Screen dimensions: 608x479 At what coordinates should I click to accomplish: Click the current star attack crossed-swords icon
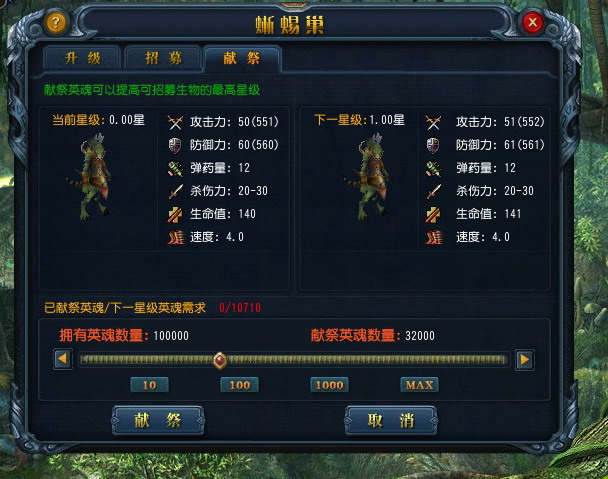point(175,122)
